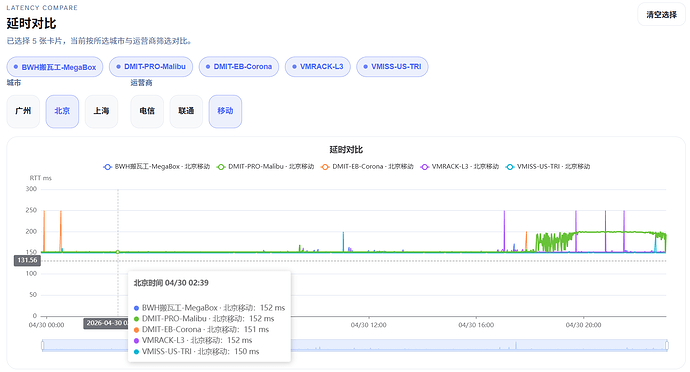Image resolution: width=690 pixels, height=372 pixels.
Task: Click the blue dot in VMRACK-L3 chip
Action: tap(294, 67)
